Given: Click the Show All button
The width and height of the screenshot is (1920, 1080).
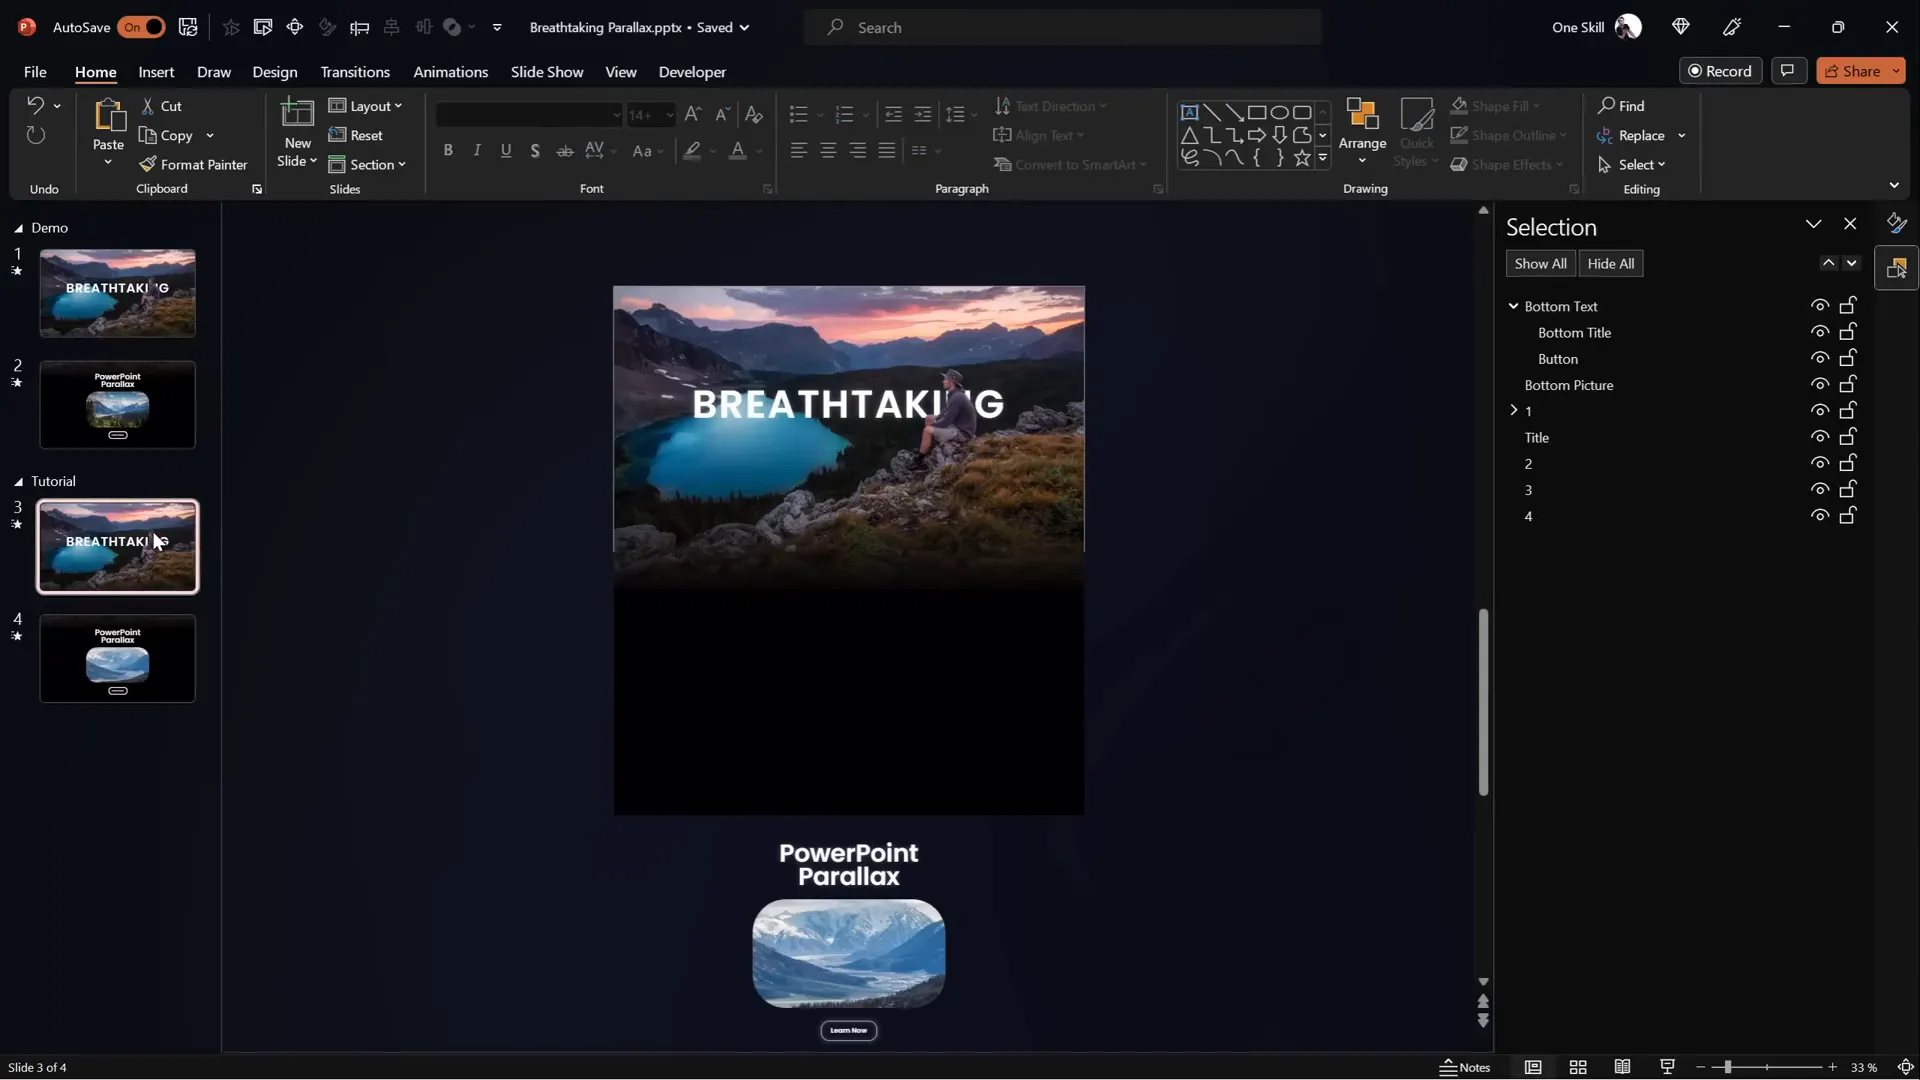Looking at the screenshot, I should coord(1540,263).
